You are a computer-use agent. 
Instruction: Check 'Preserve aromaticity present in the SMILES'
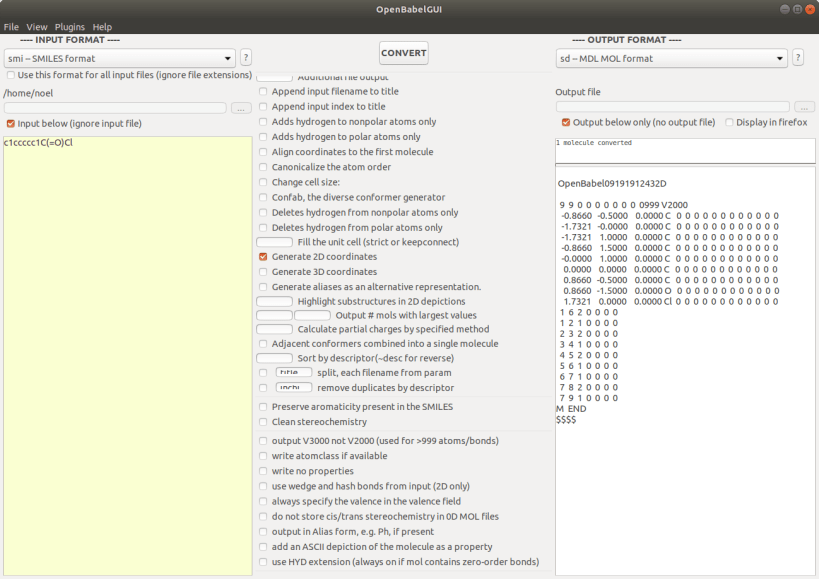point(263,407)
